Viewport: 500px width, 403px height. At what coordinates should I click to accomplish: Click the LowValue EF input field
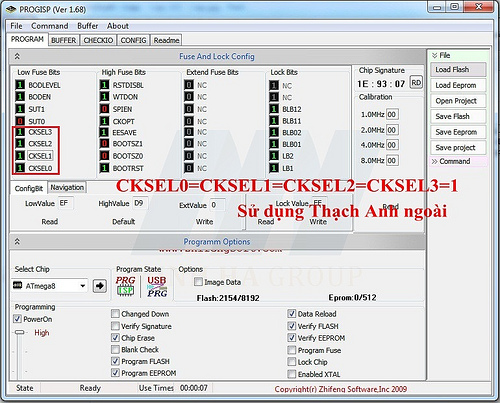(66, 203)
